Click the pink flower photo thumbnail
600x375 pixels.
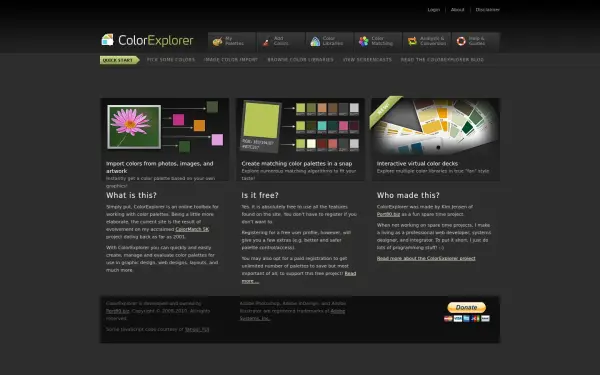coord(134,127)
